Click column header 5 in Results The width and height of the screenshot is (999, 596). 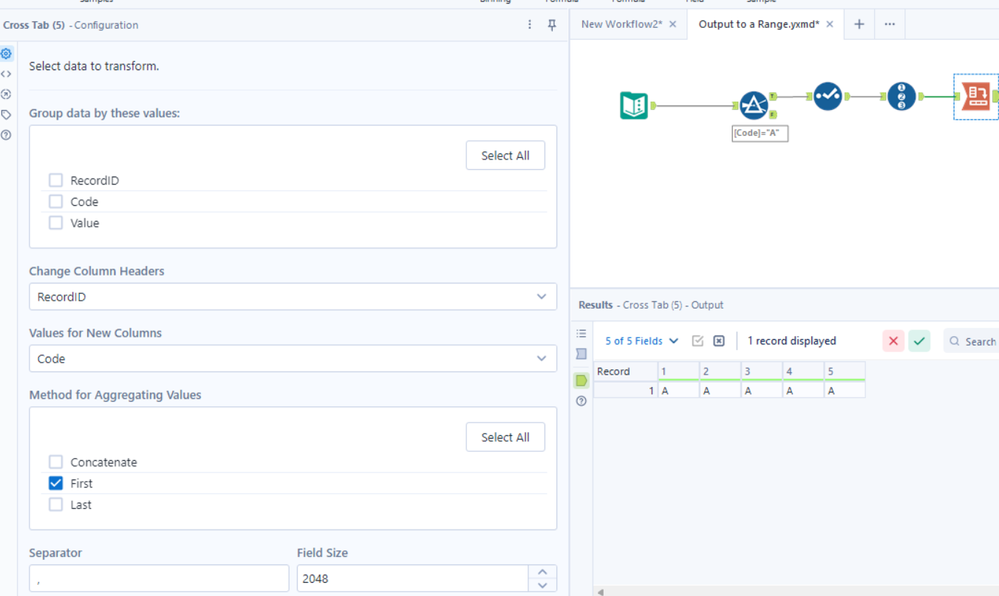click(x=845, y=371)
